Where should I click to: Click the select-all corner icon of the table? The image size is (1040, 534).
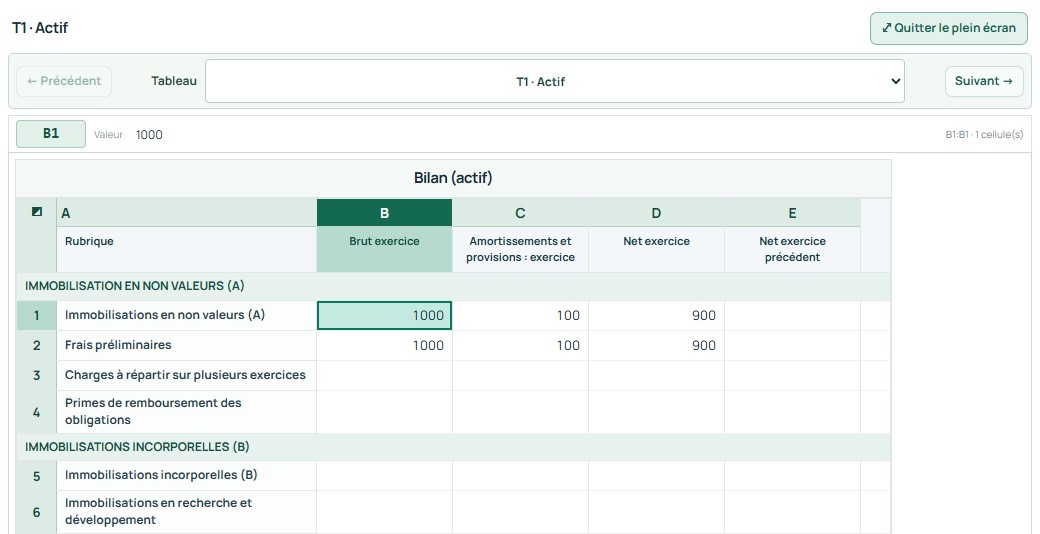[x=36, y=212]
